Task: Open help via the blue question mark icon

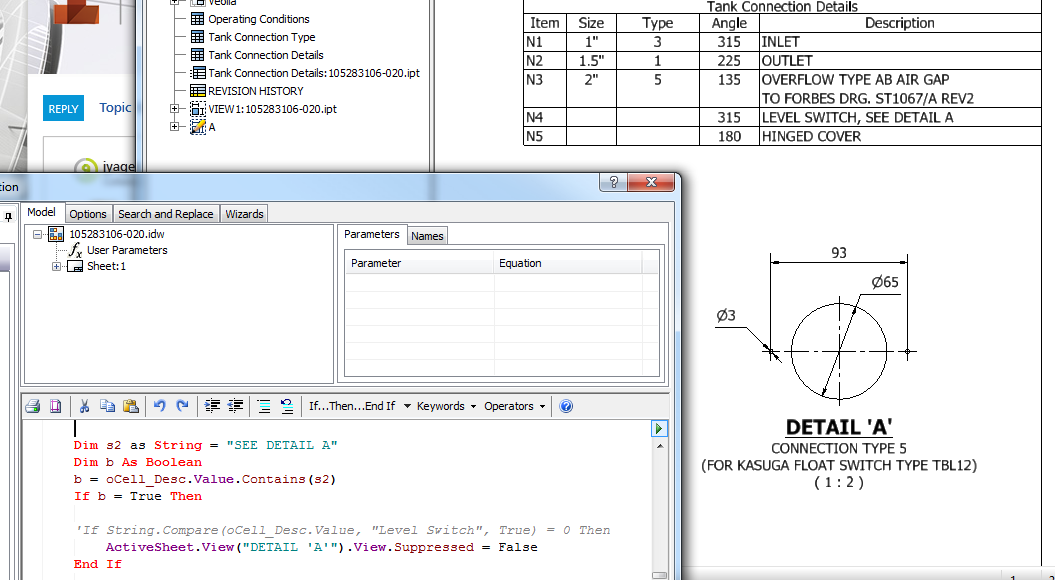Action: tap(564, 406)
